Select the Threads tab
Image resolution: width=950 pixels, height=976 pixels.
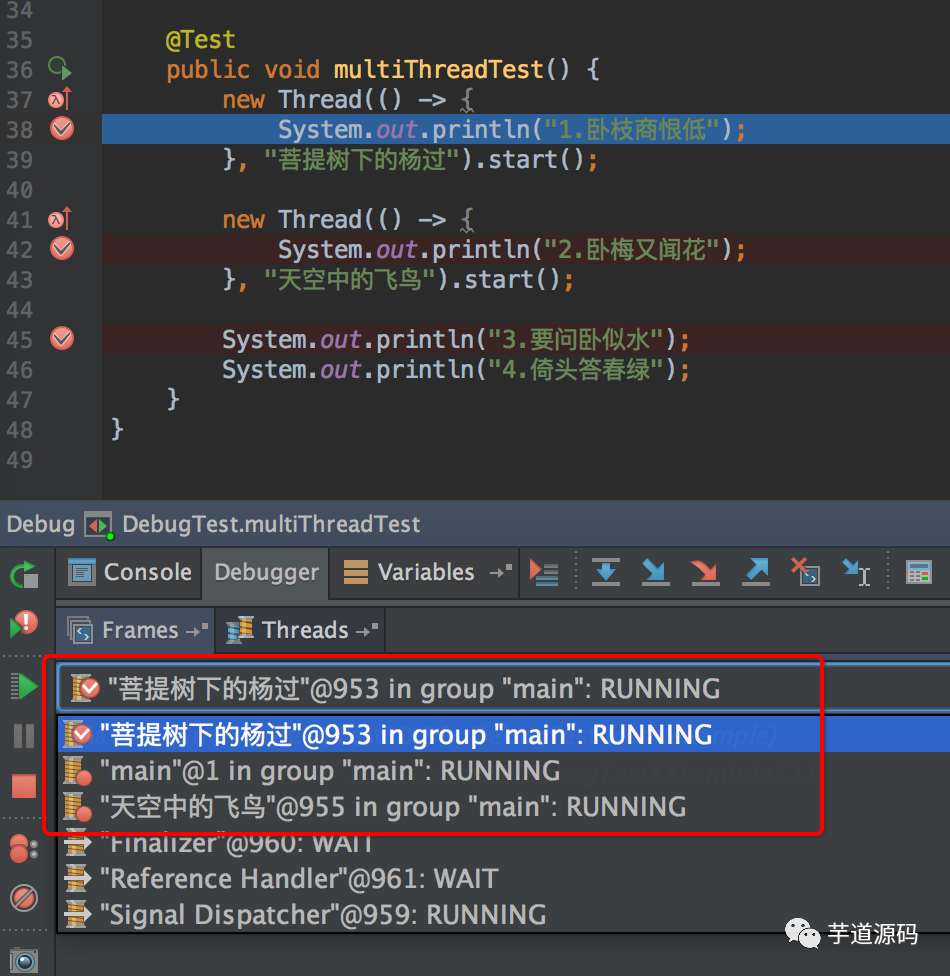coord(301,630)
